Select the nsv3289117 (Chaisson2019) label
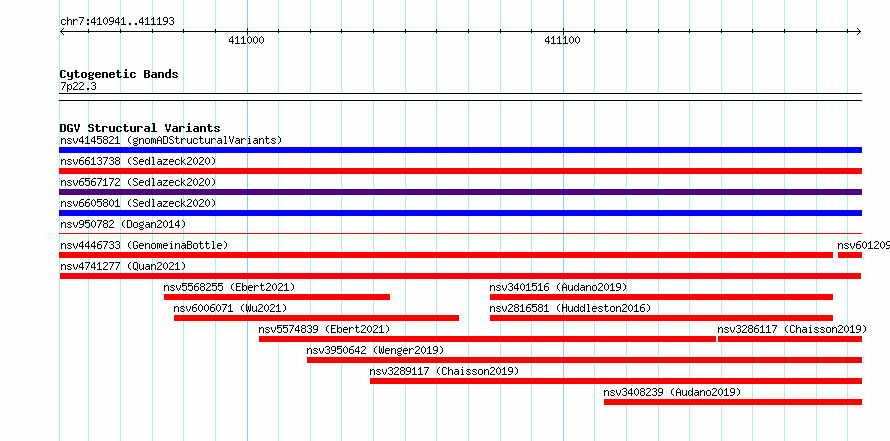This screenshot has height=441, width=890. [444, 371]
